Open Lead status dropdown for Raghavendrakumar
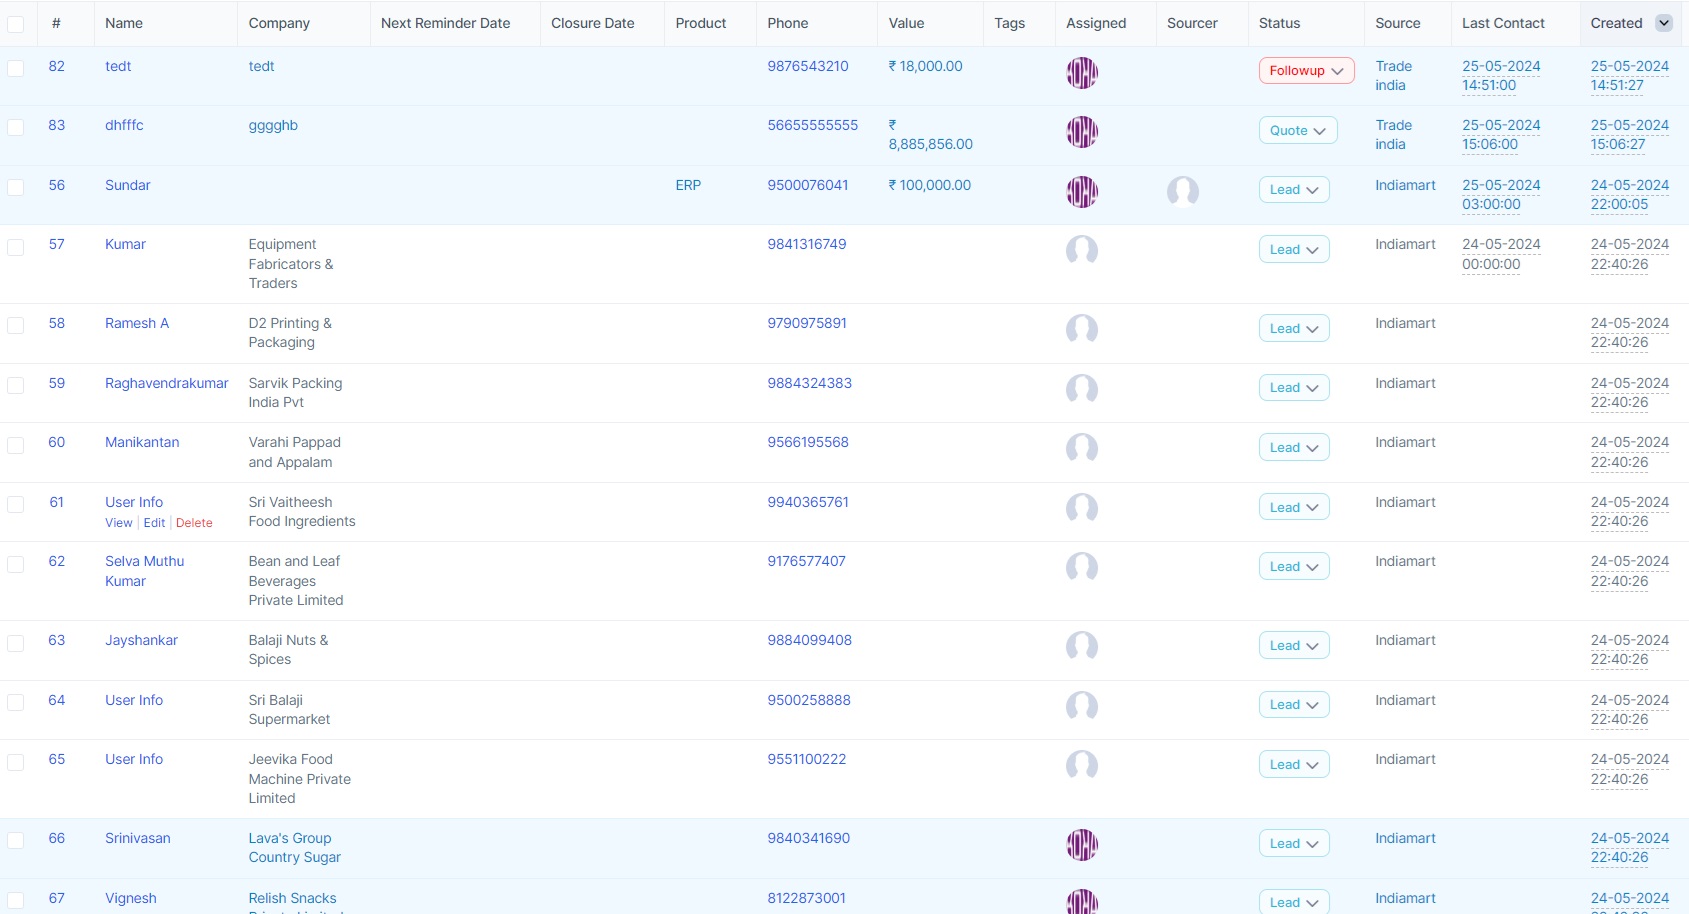 point(1293,388)
